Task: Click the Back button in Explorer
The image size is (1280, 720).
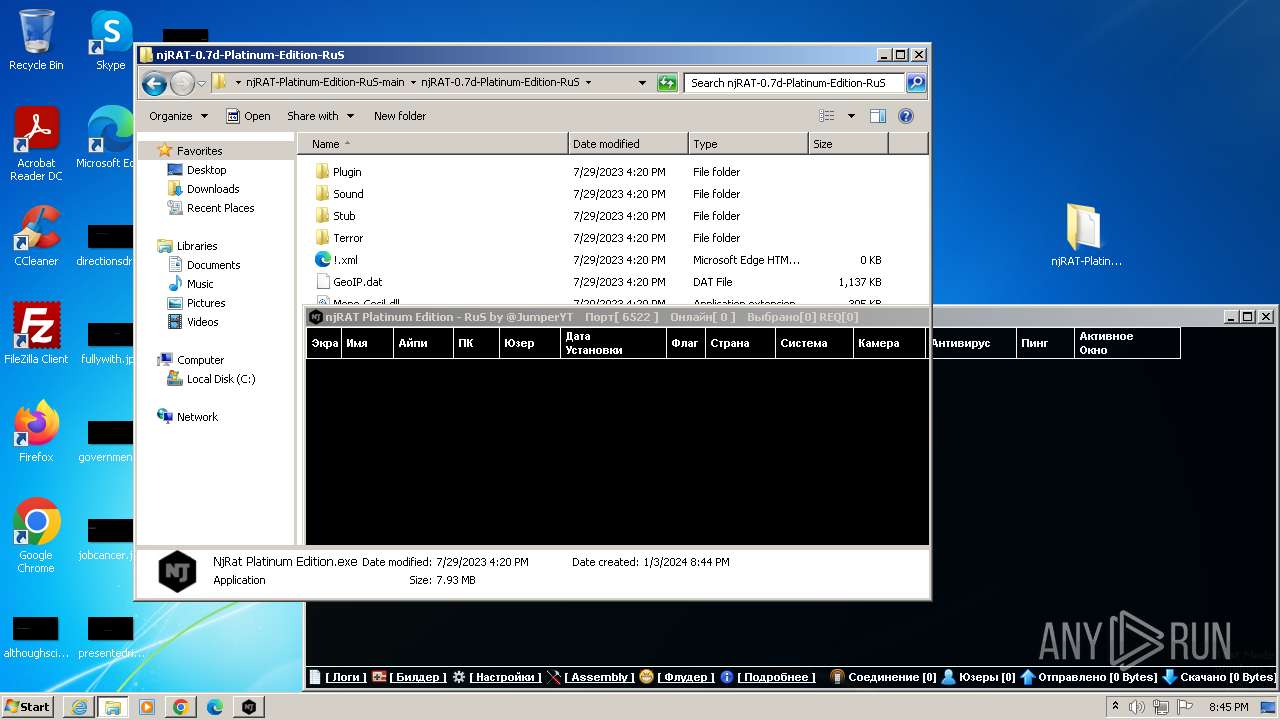Action: point(154,83)
